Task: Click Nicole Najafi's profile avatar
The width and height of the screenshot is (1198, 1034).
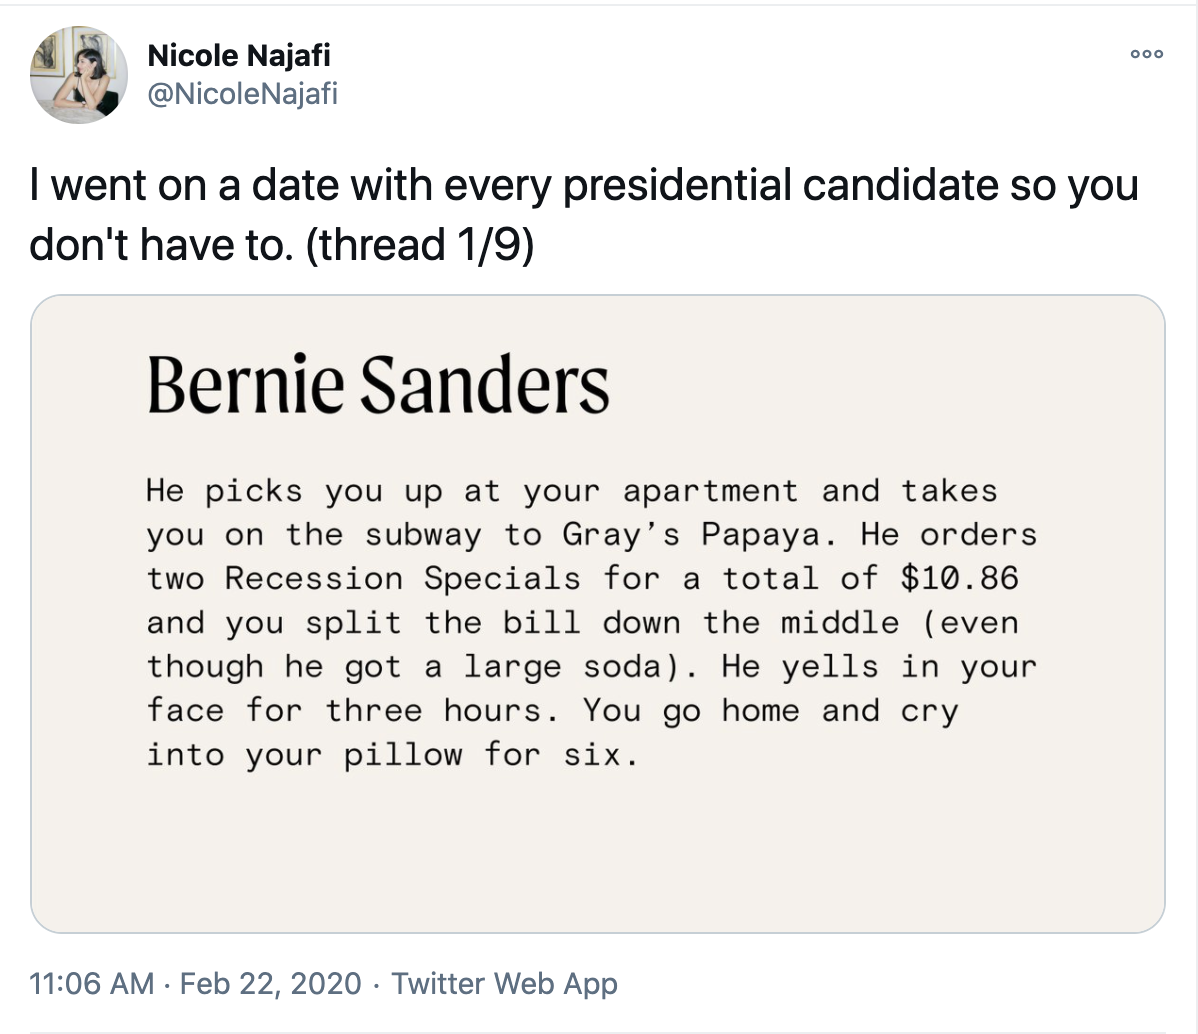Action: (79, 75)
